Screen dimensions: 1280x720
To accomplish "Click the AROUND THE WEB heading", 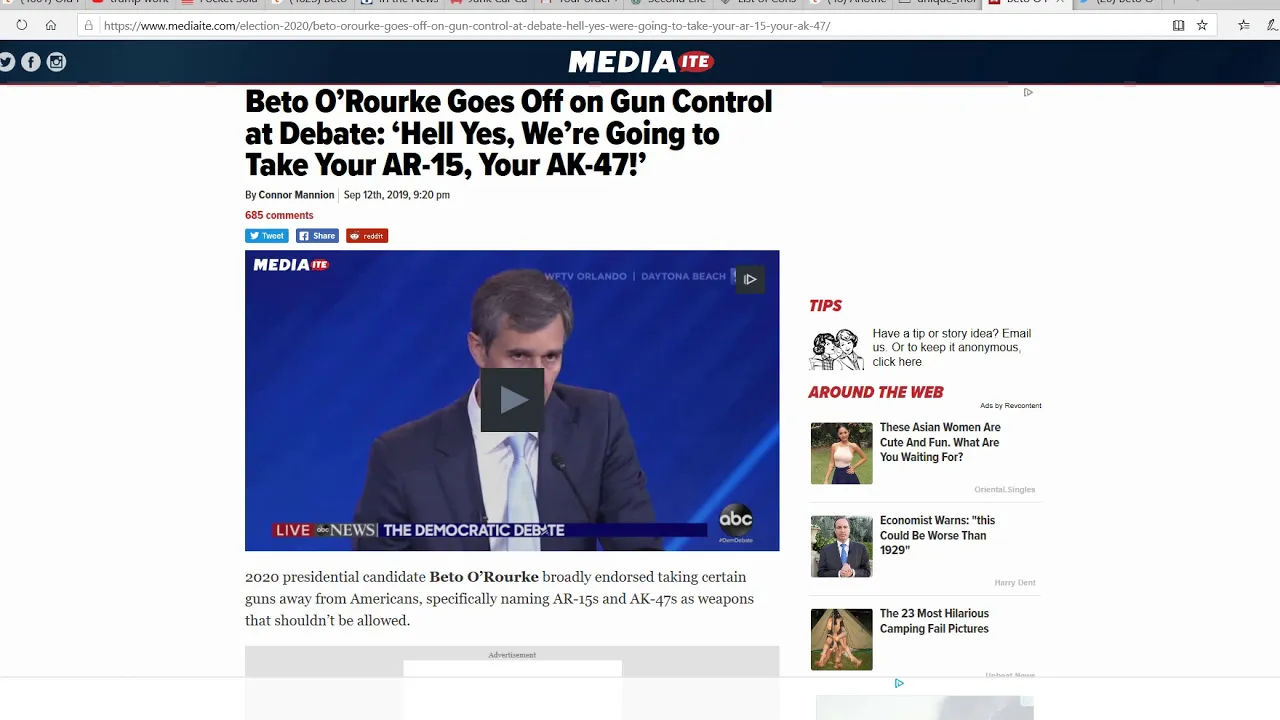I will tap(876, 392).
